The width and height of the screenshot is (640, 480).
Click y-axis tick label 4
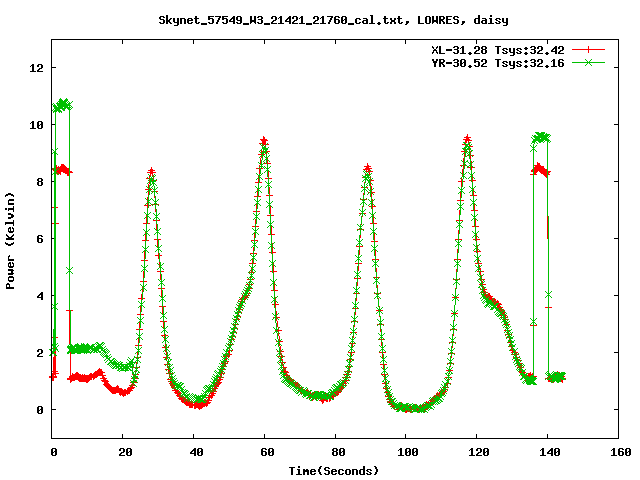point(40,296)
